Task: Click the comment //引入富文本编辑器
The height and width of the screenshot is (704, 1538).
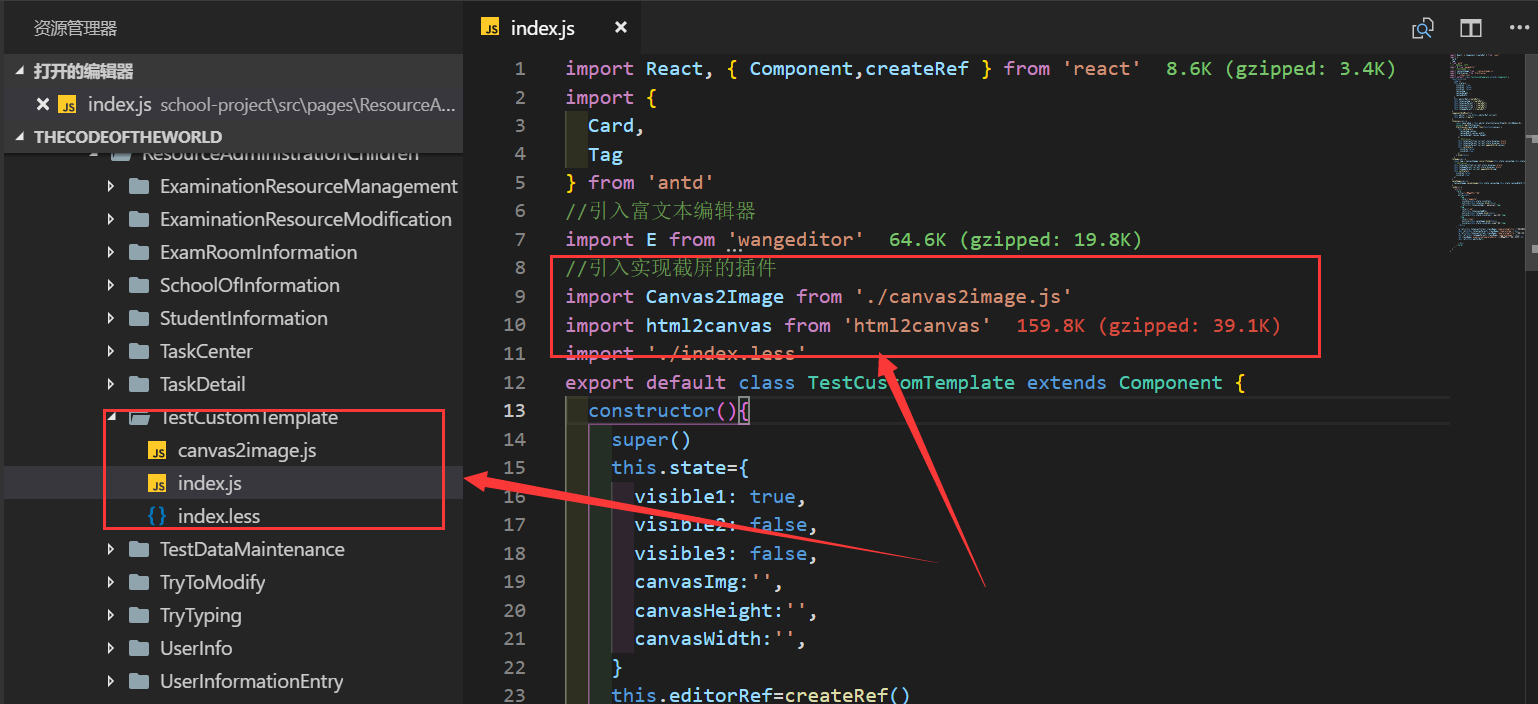Action: click(x=660, y=211)
